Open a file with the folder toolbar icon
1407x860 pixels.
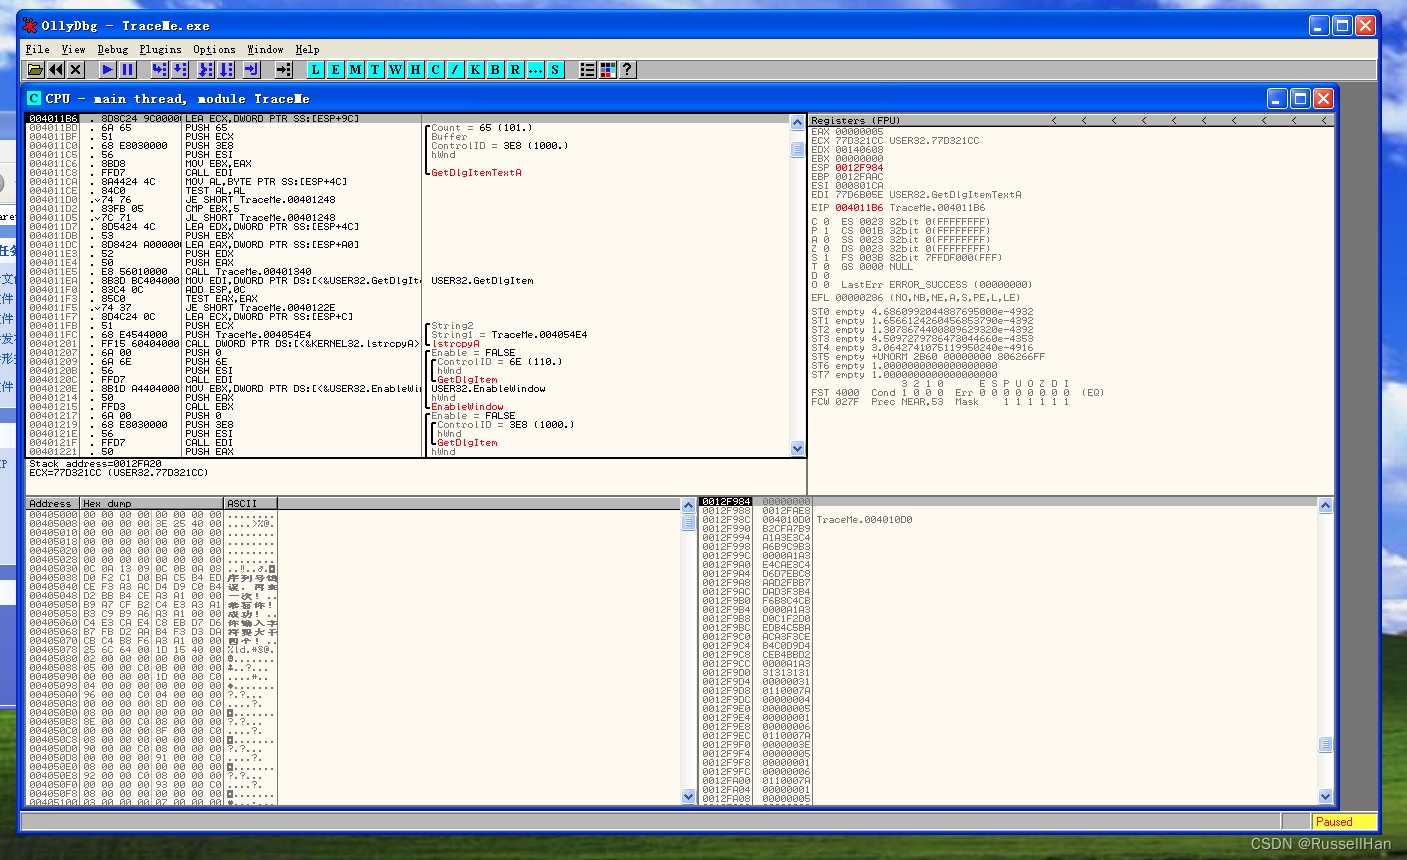[35, 69]
